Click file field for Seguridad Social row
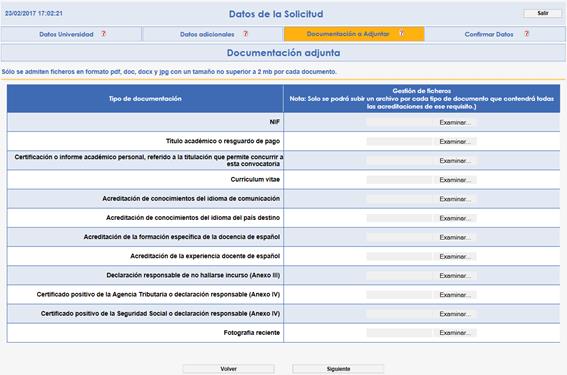The width and height of the screenshot is (567, 375). [399, 314]
